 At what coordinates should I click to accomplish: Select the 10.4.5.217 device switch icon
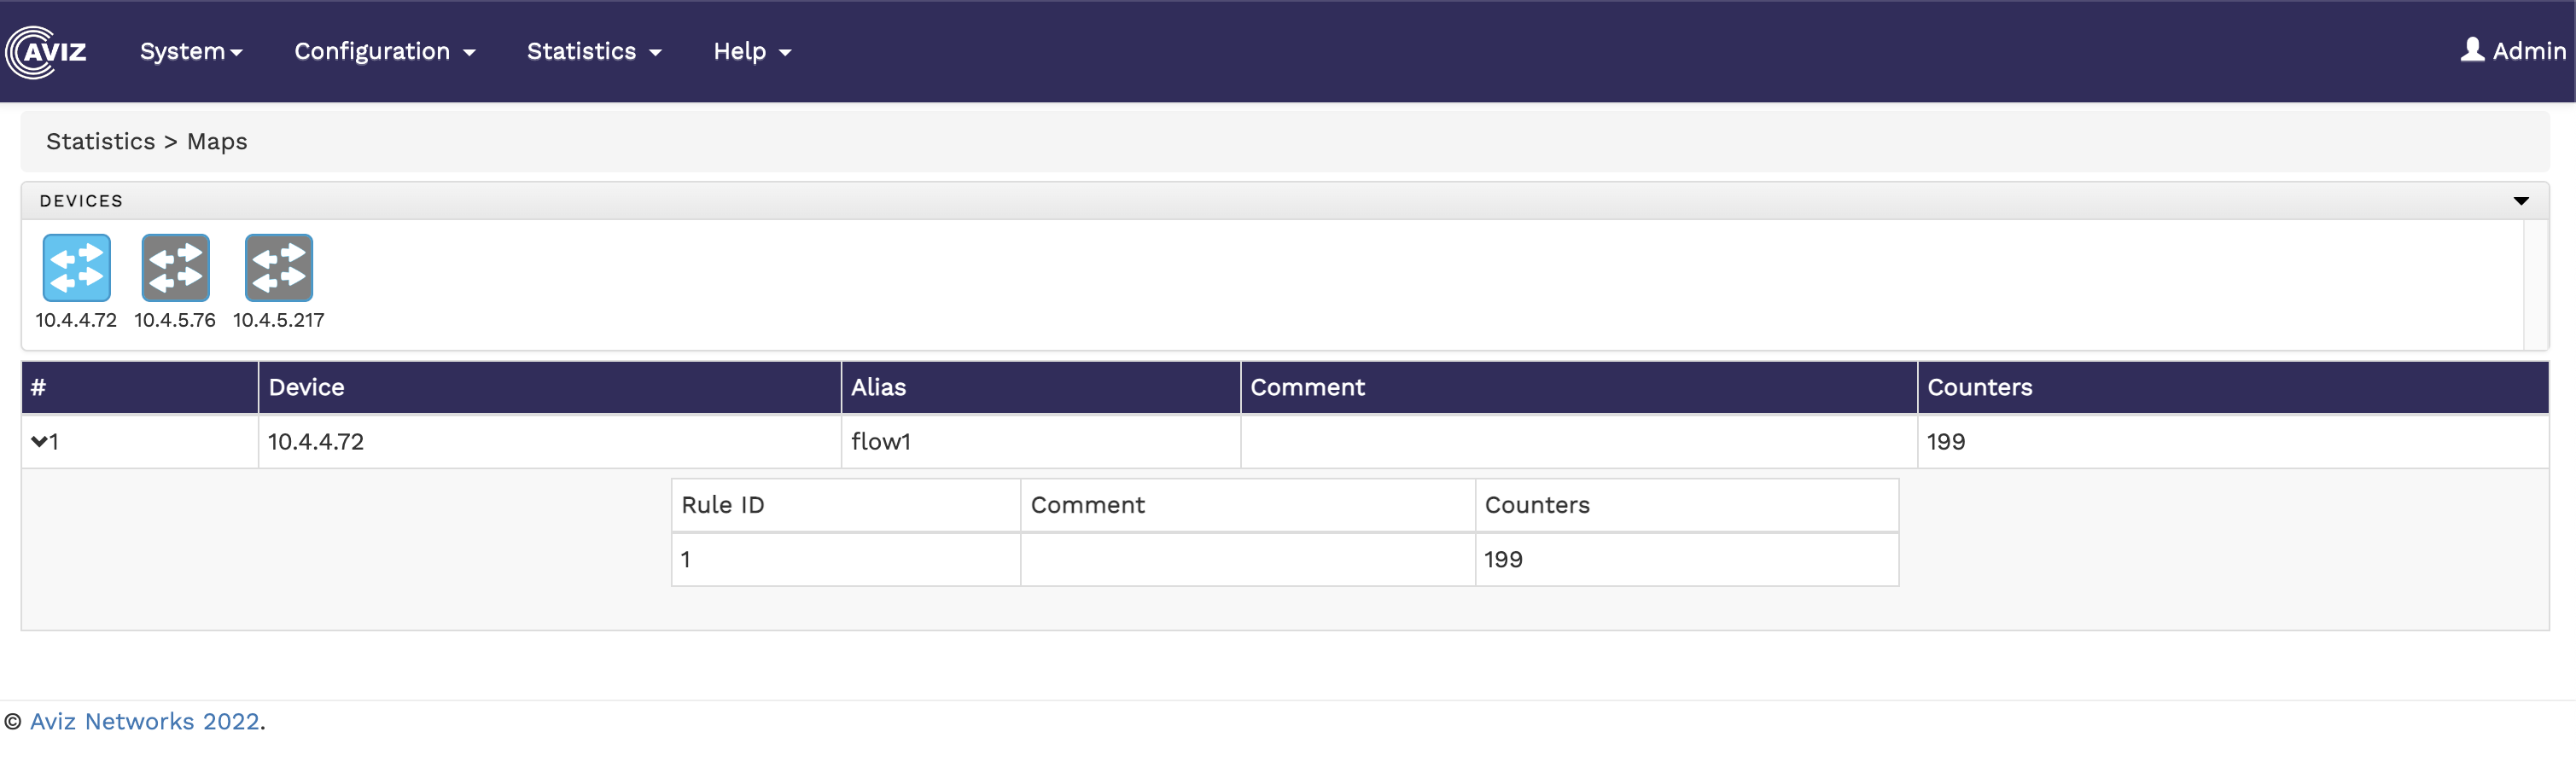coord(278,268)
